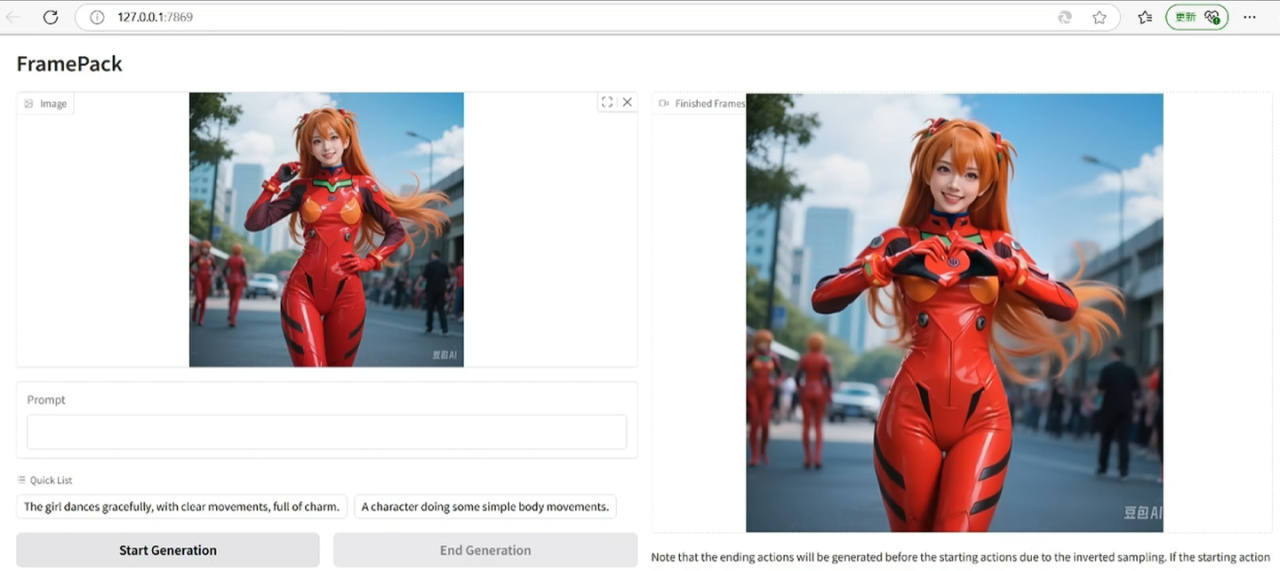1280x571 pixels.
Task: Click the FramePack heading
Action: point(69,64)
